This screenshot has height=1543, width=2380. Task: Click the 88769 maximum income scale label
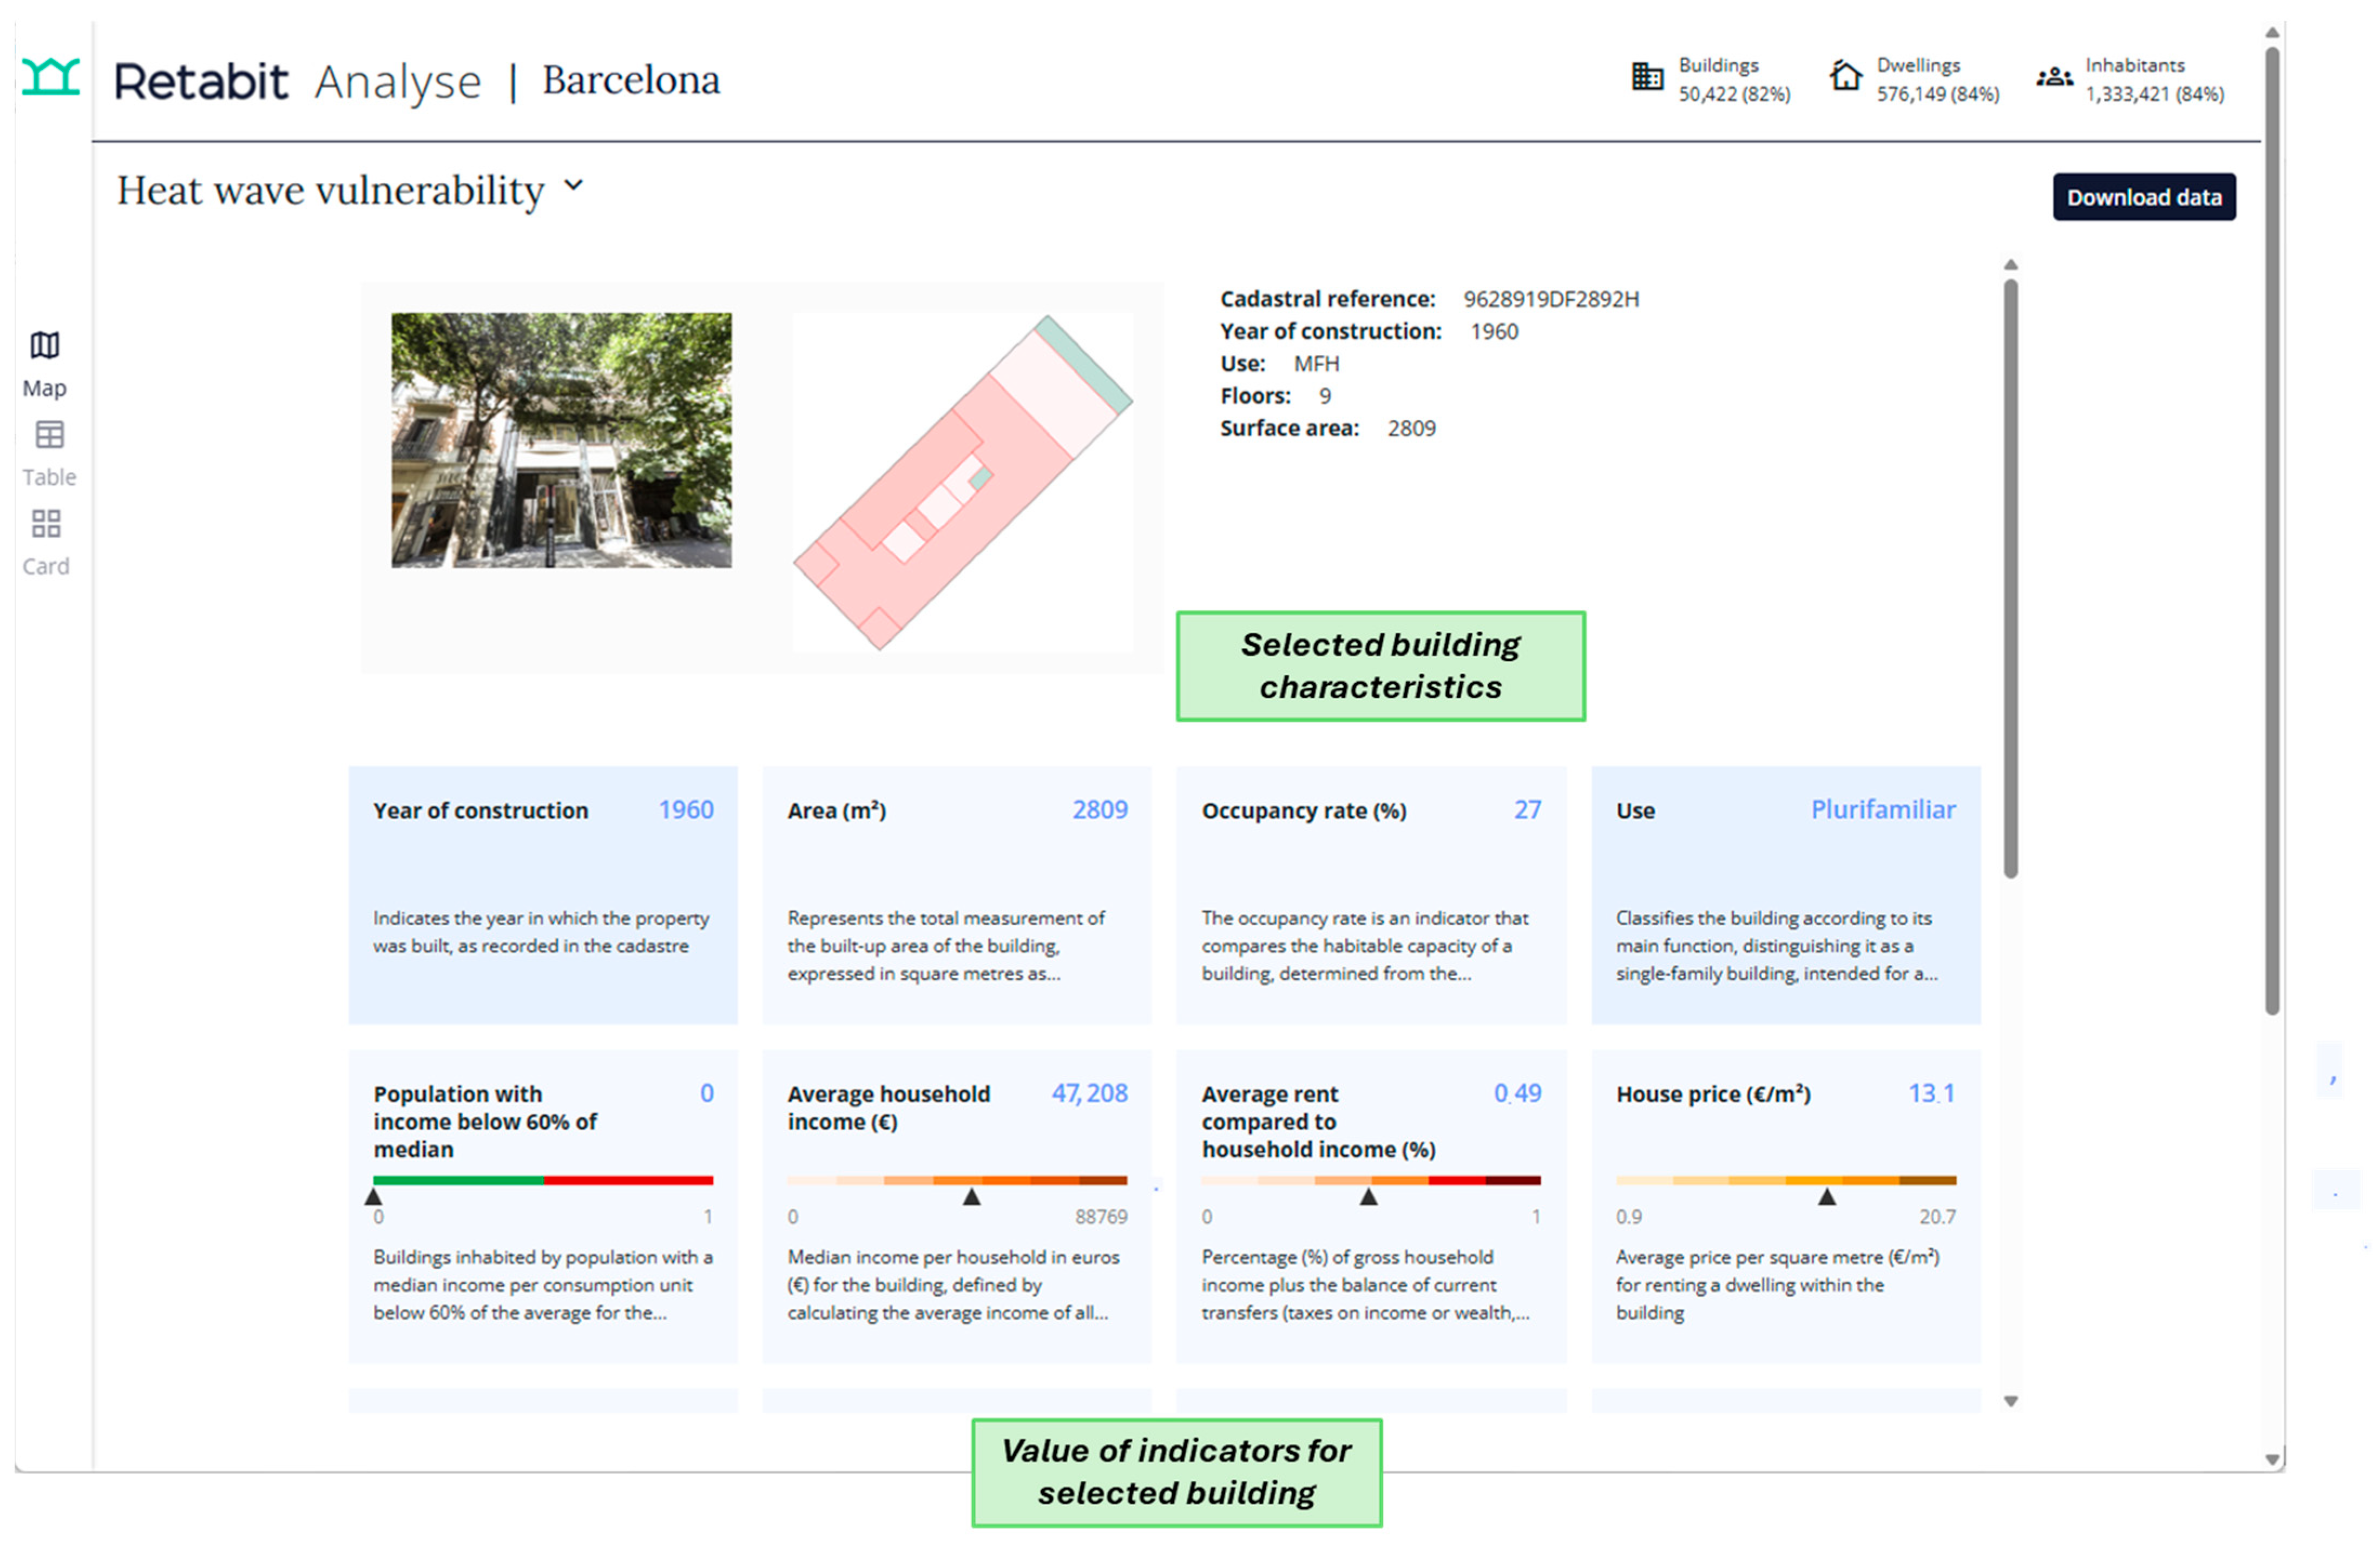1101,1217
